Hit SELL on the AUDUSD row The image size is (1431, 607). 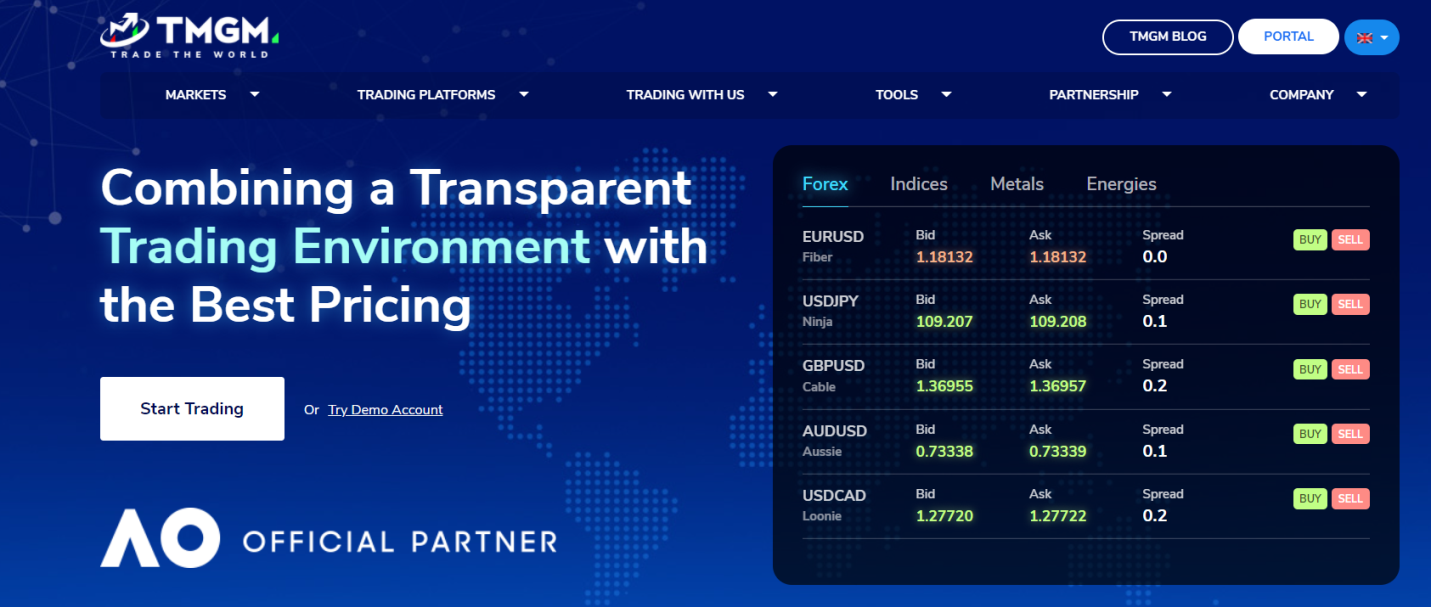(1350, 434)
